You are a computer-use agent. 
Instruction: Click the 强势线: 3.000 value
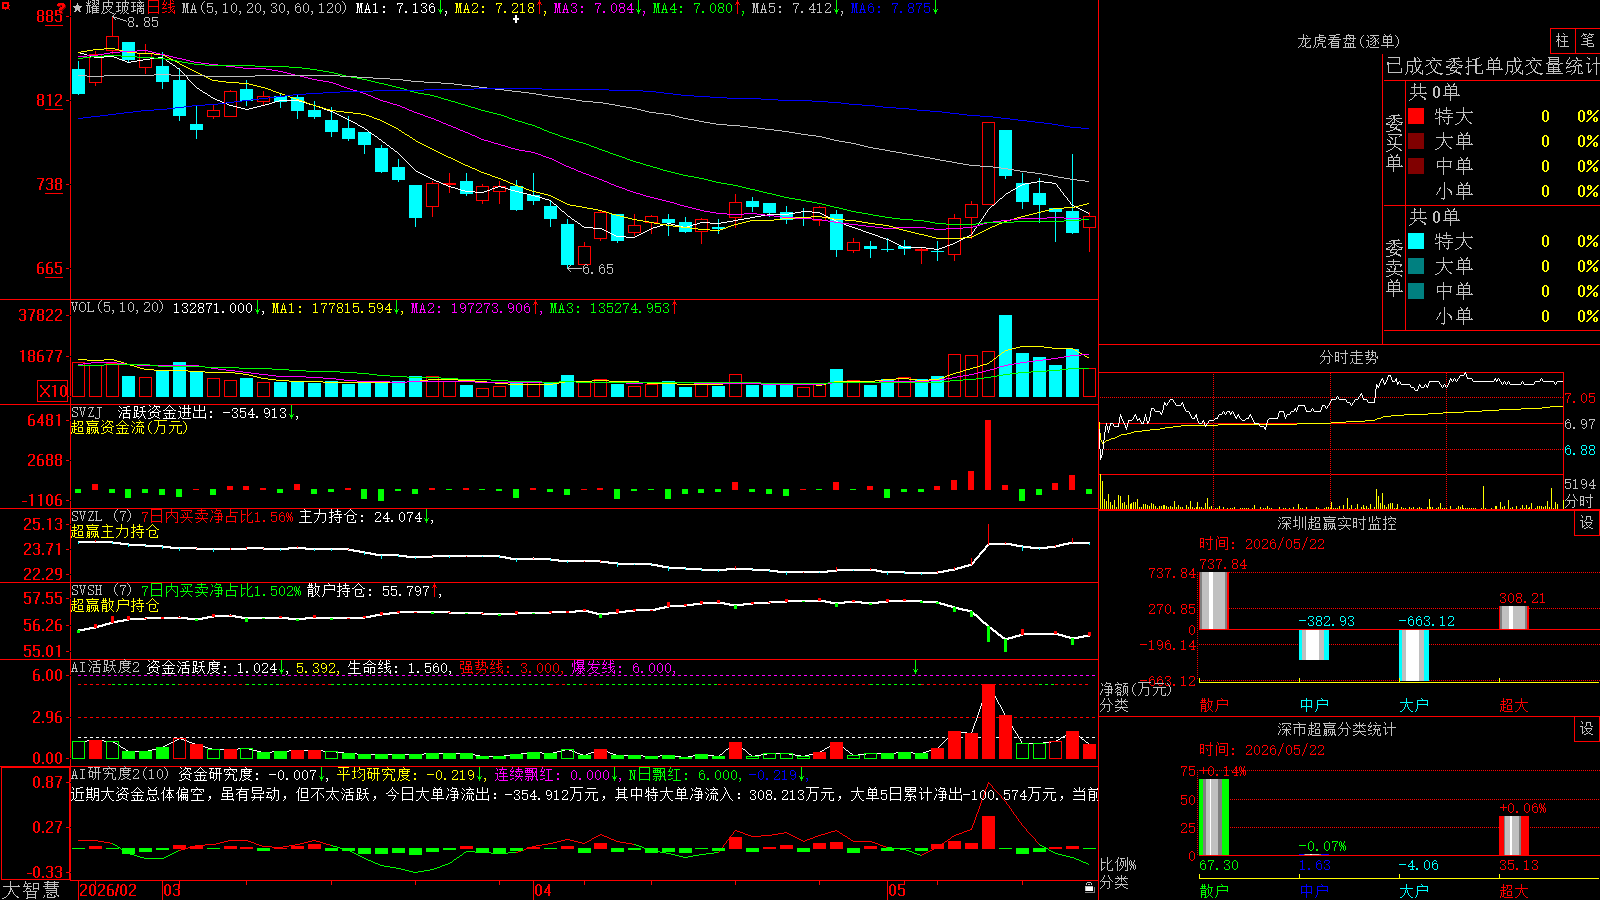click(510, 667)
